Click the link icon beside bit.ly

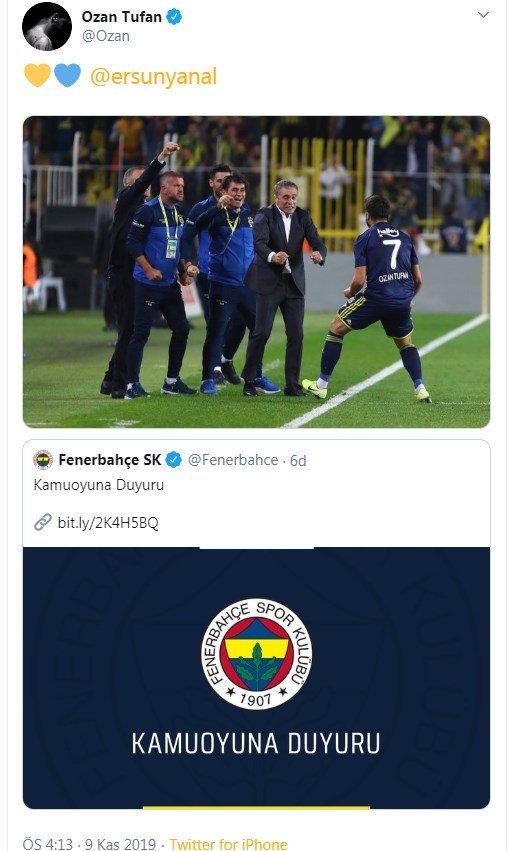(43, 522)
